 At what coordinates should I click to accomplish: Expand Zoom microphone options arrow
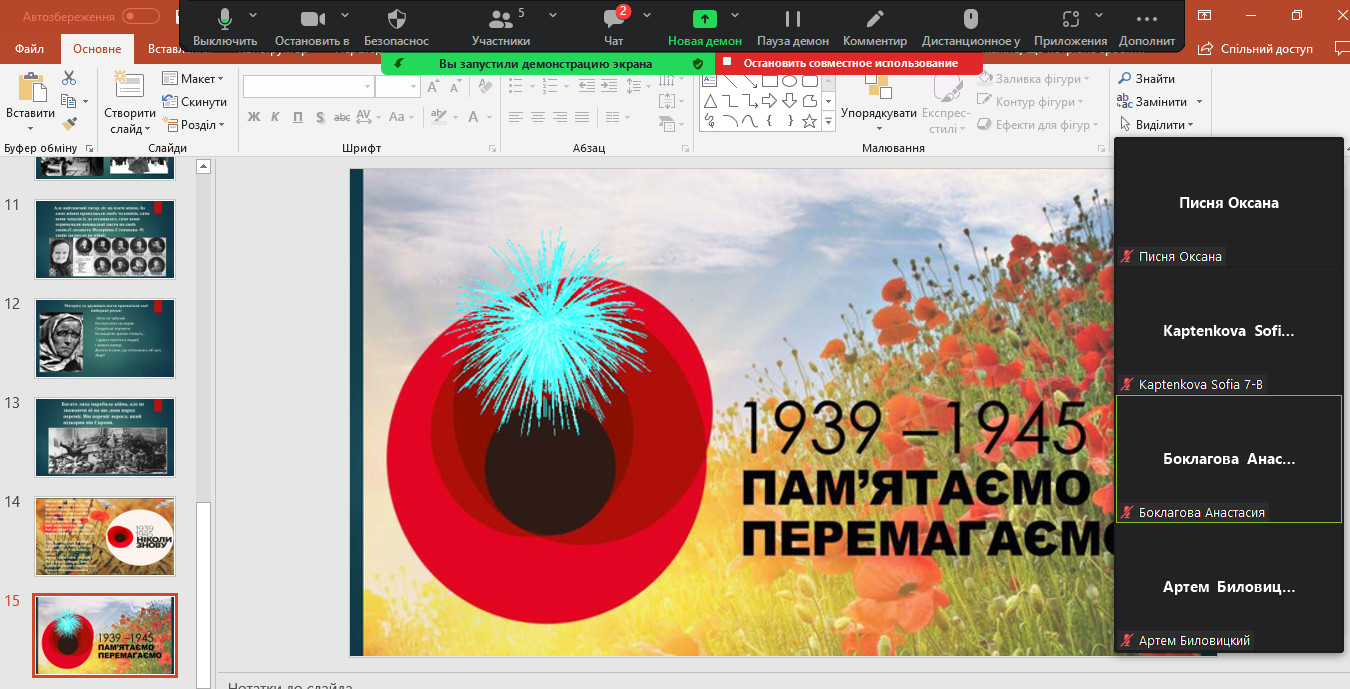(252, 16)
